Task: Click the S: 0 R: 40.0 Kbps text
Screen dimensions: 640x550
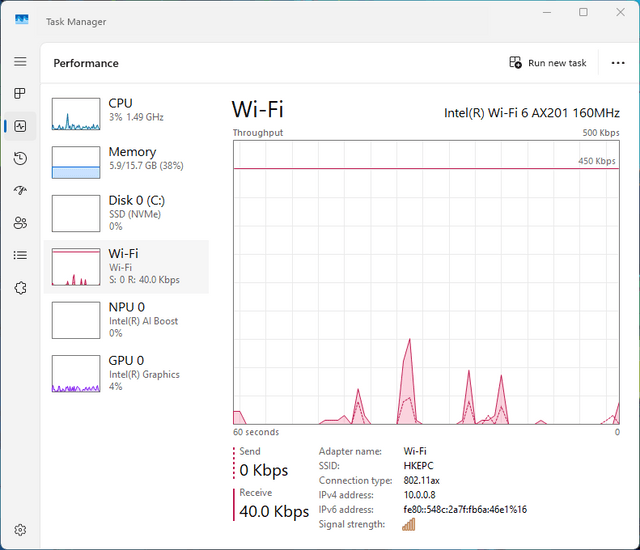Action: tap(144, 280)
